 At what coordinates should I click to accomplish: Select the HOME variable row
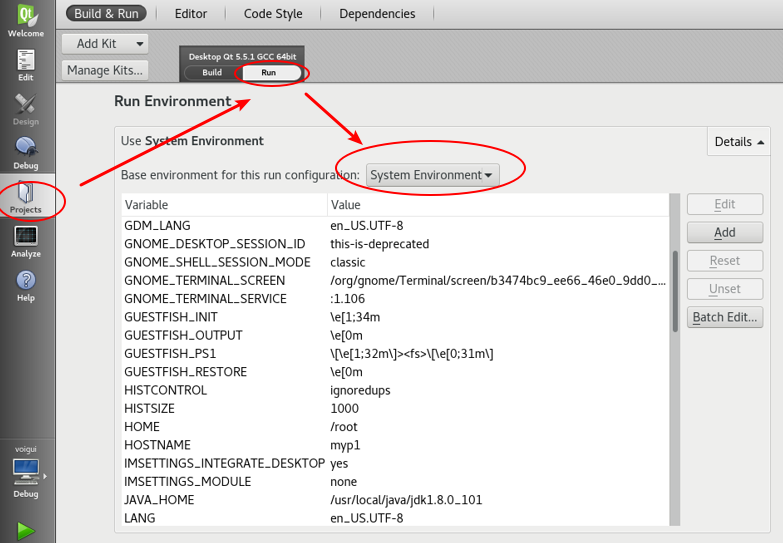pyautogui.click(x=395, y=427)
